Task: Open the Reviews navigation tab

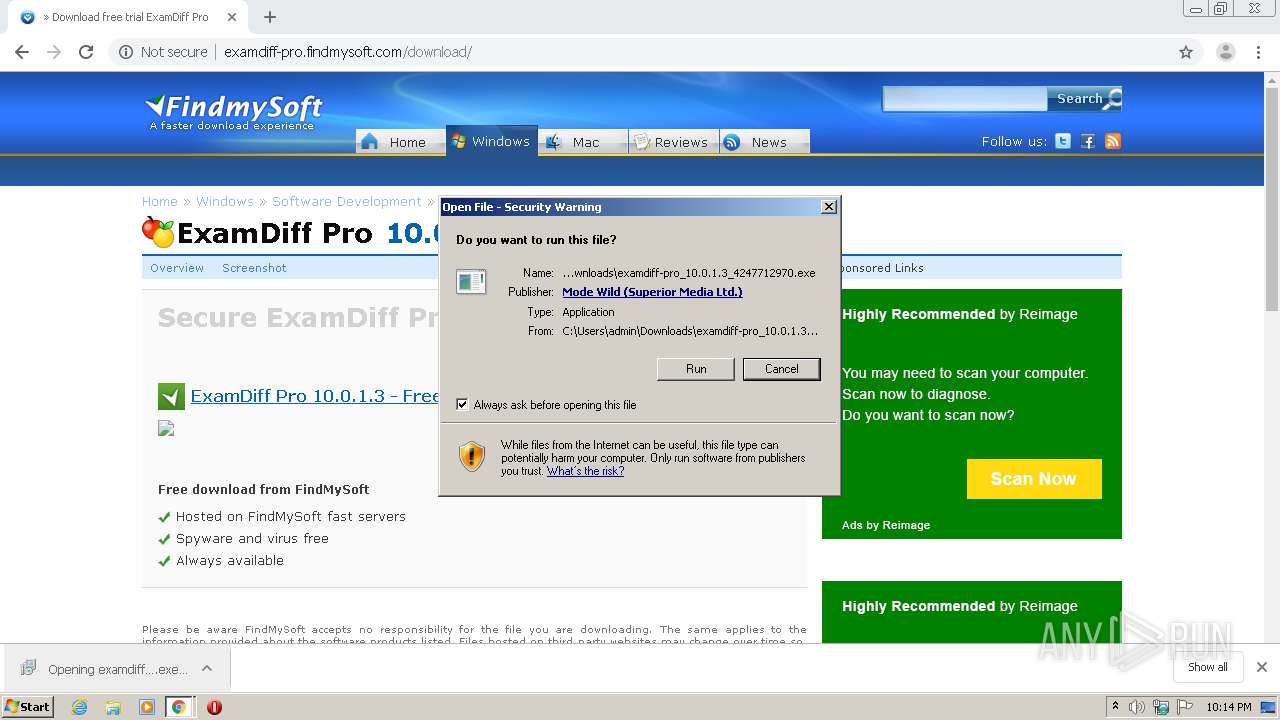Action: 672,142
